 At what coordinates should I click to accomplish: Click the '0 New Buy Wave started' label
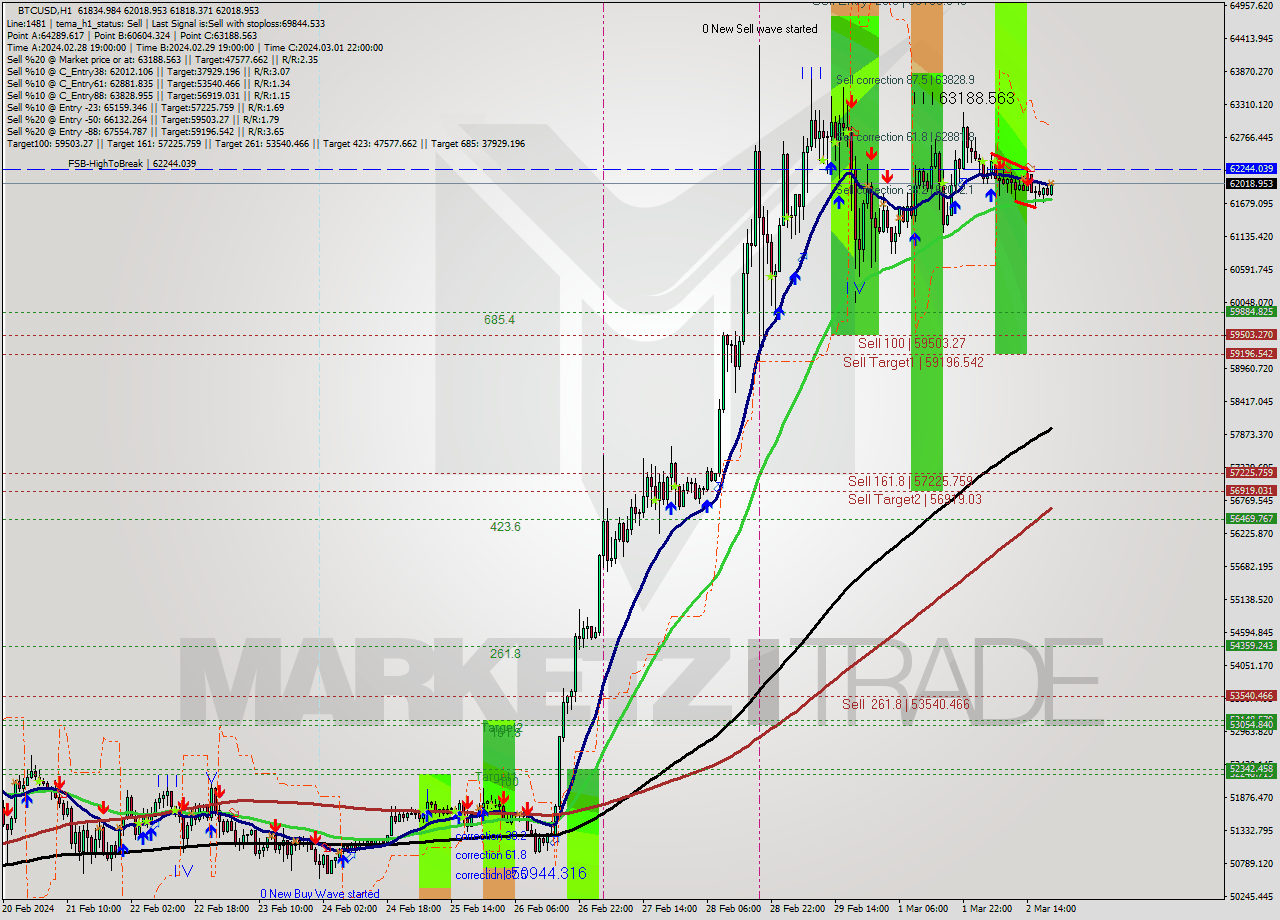click(x=320, y=893)
